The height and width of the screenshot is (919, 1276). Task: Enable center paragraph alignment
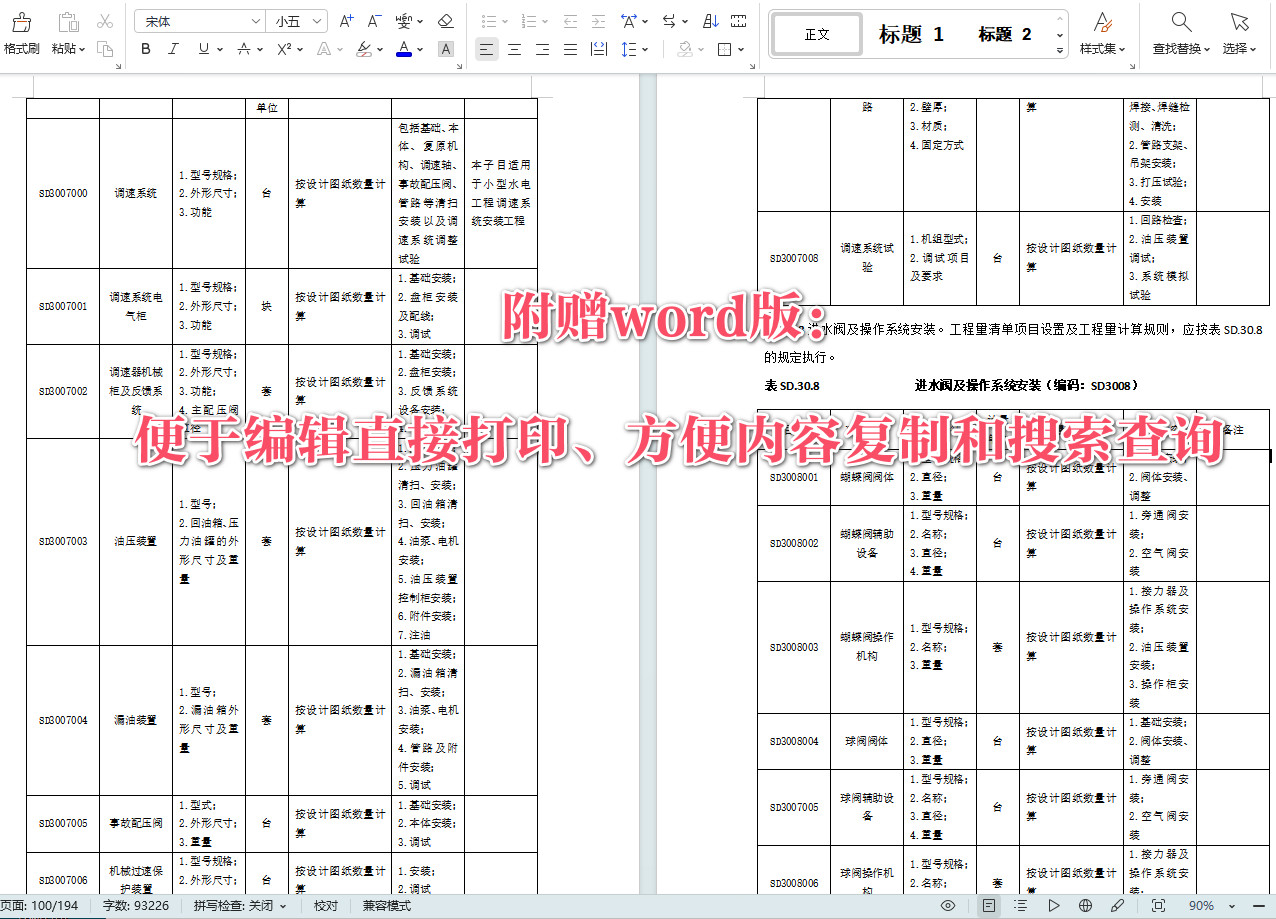tap(515, 49)
